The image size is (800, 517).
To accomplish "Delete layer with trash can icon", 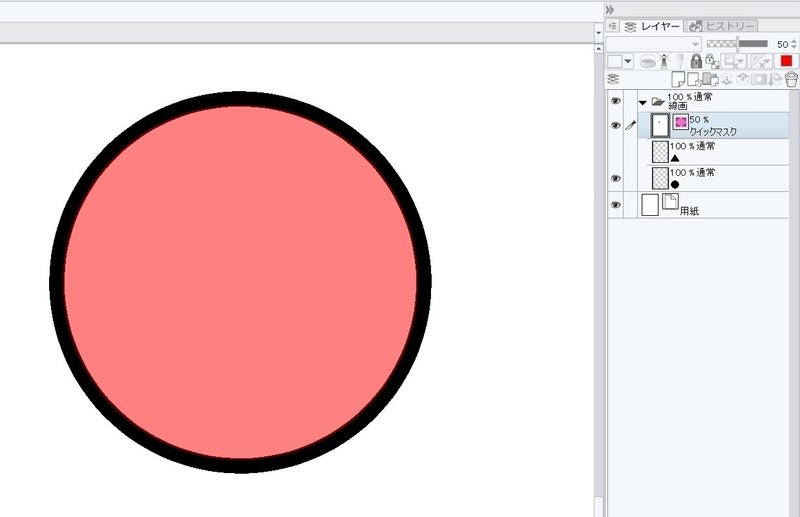I will tap(791, 79).
